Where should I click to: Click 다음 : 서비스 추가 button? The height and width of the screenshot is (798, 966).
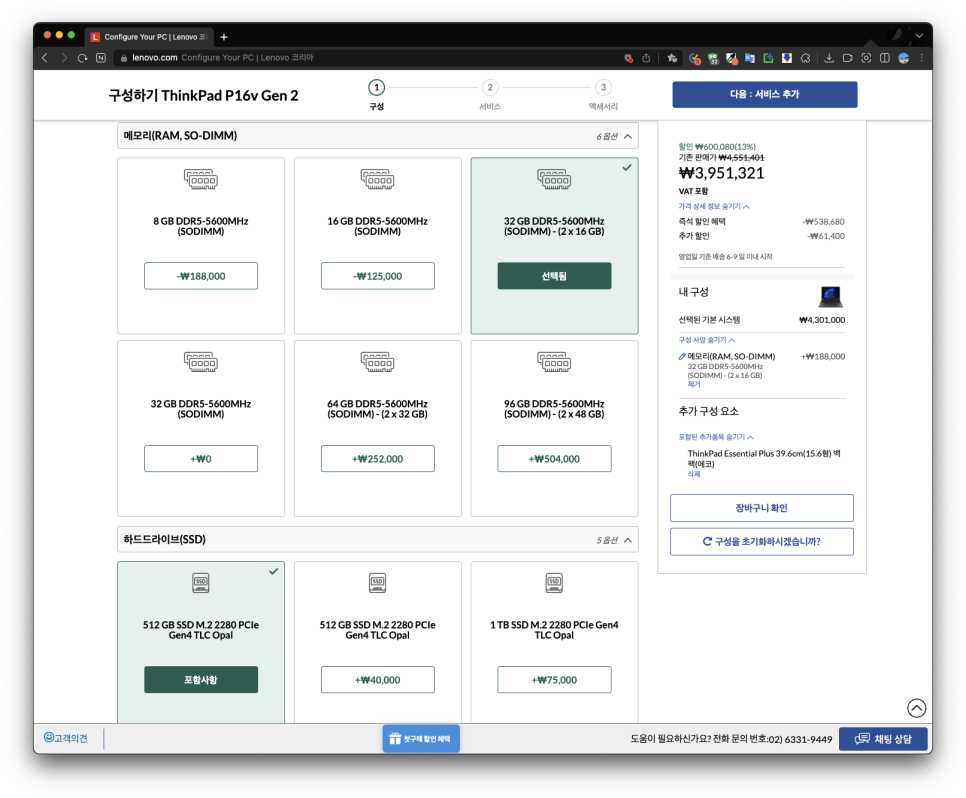(x=765, y=94)
